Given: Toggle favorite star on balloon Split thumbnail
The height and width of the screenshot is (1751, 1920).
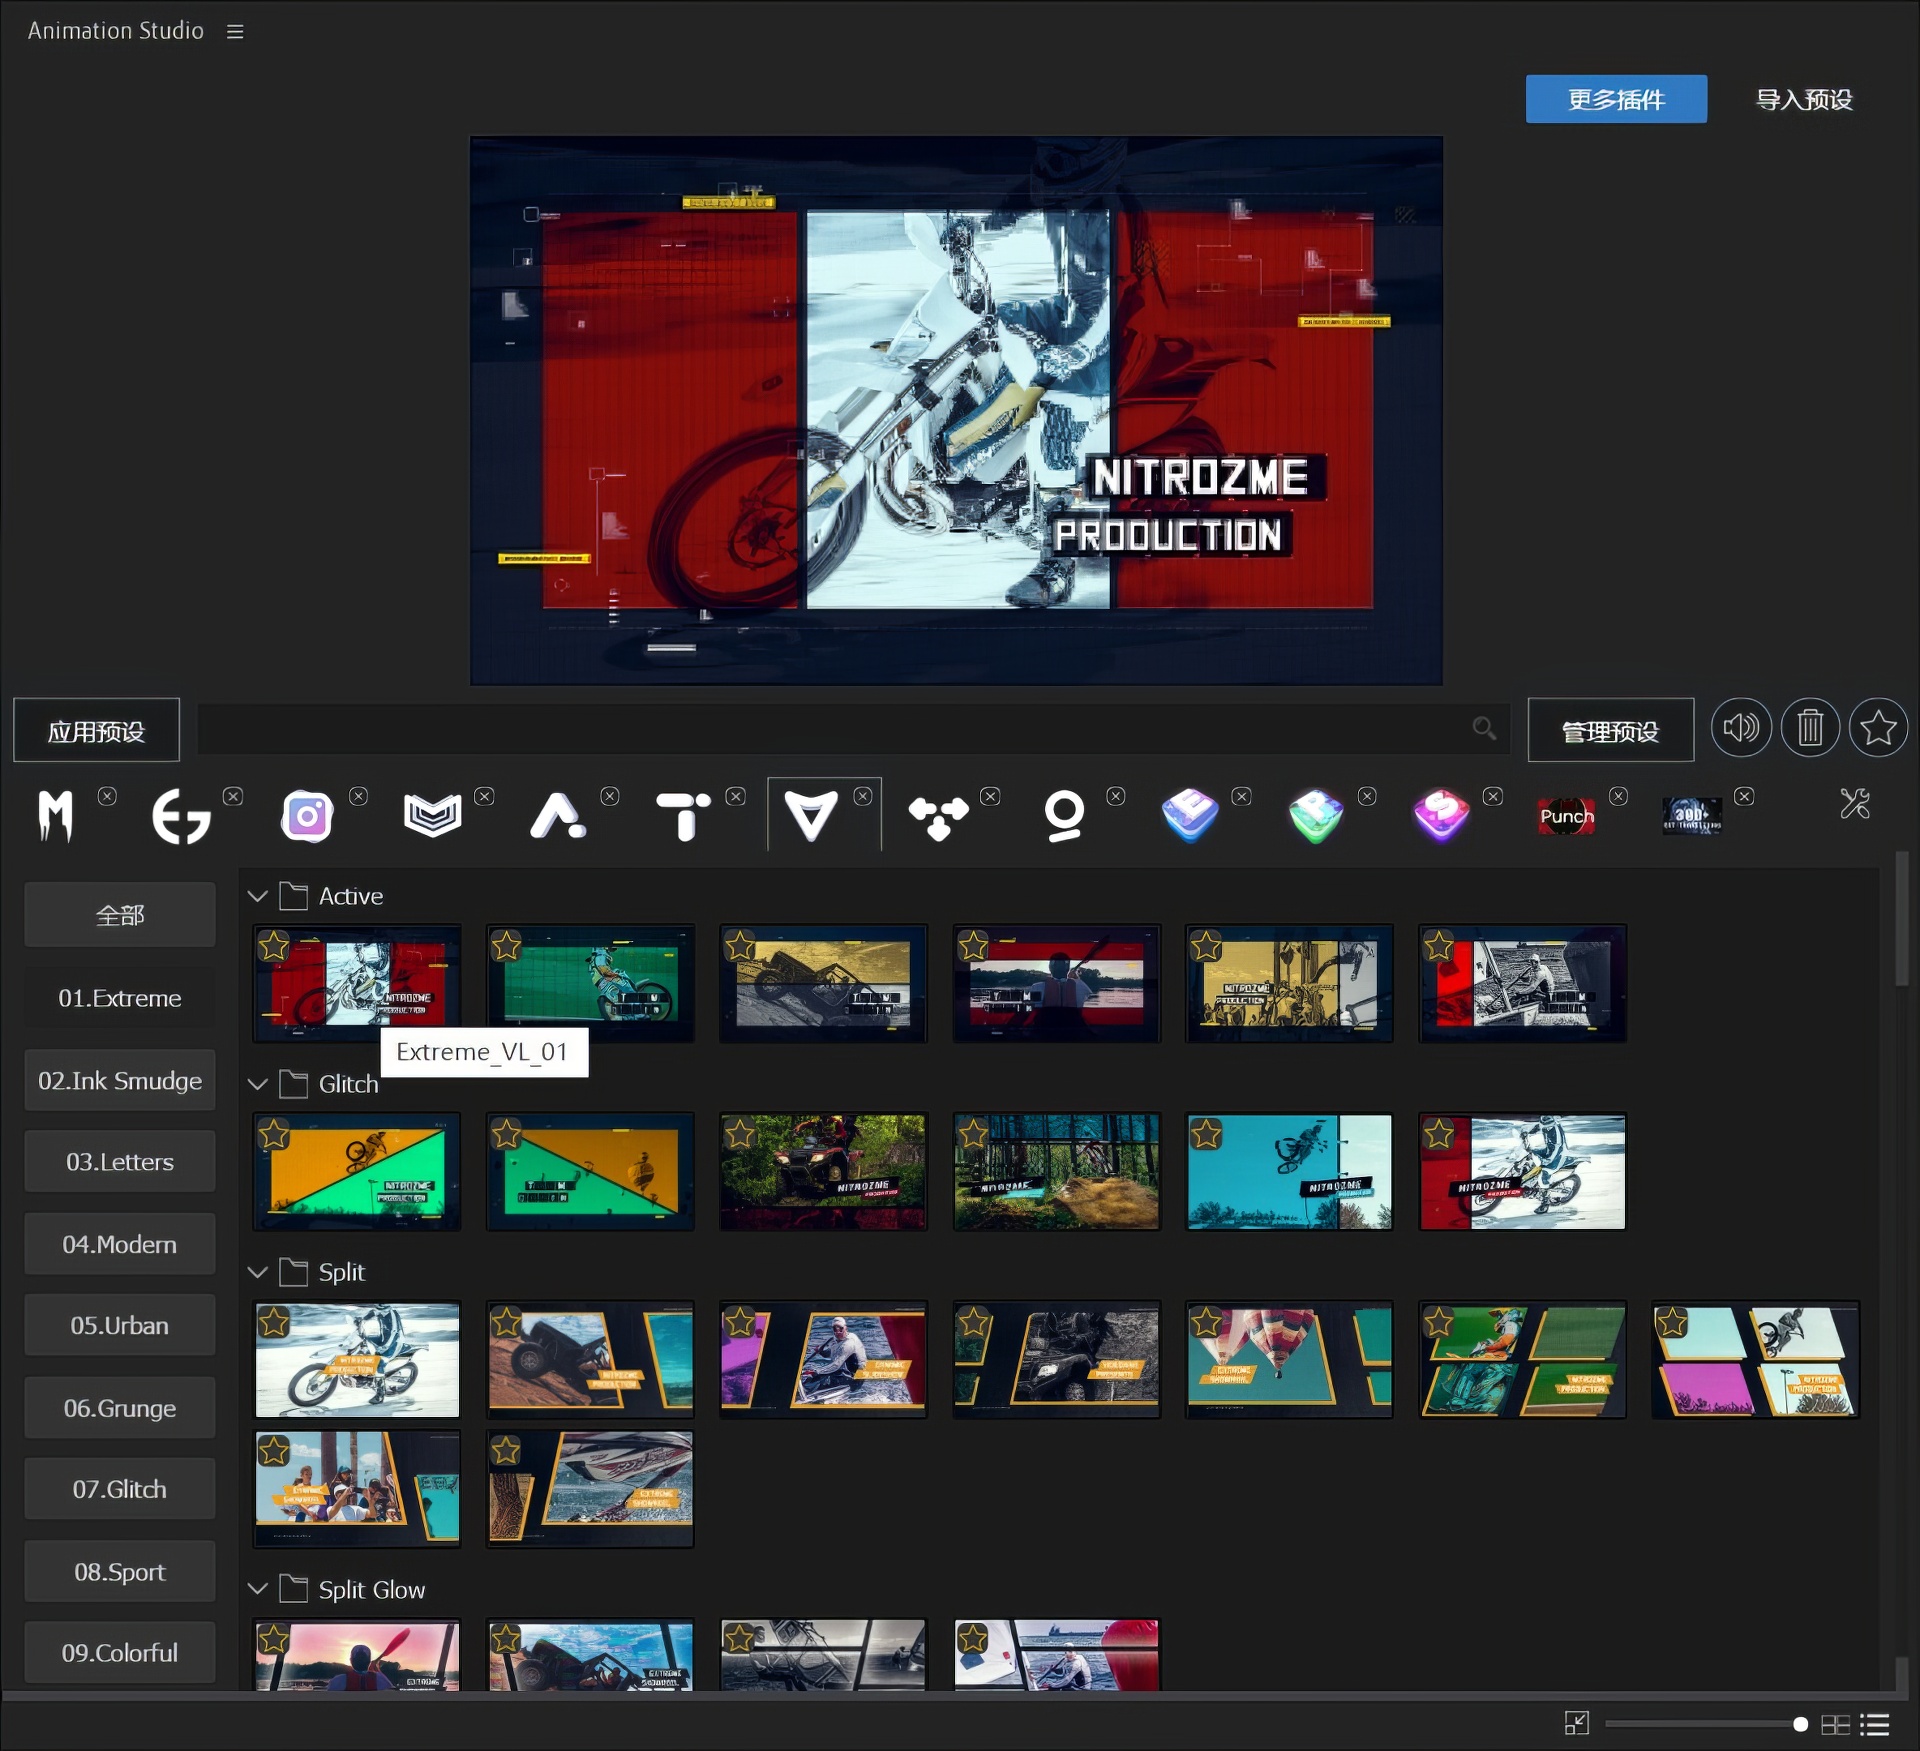Looking at the screenshot, I should coord(1205,1322).
